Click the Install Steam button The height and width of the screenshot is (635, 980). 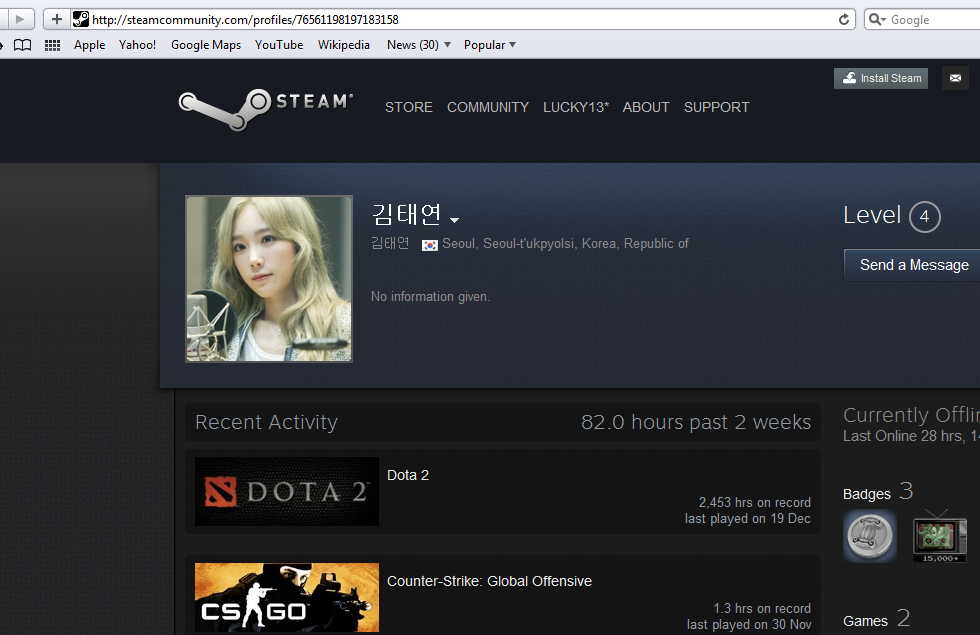tap(881, 78)
